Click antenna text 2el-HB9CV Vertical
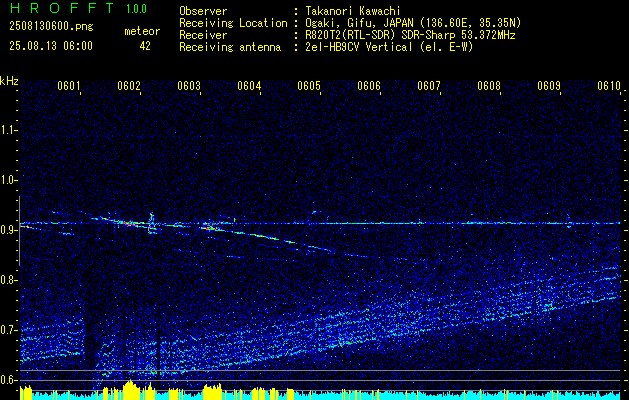This screenshot has height=400, width=629. [x=389, y=47]
